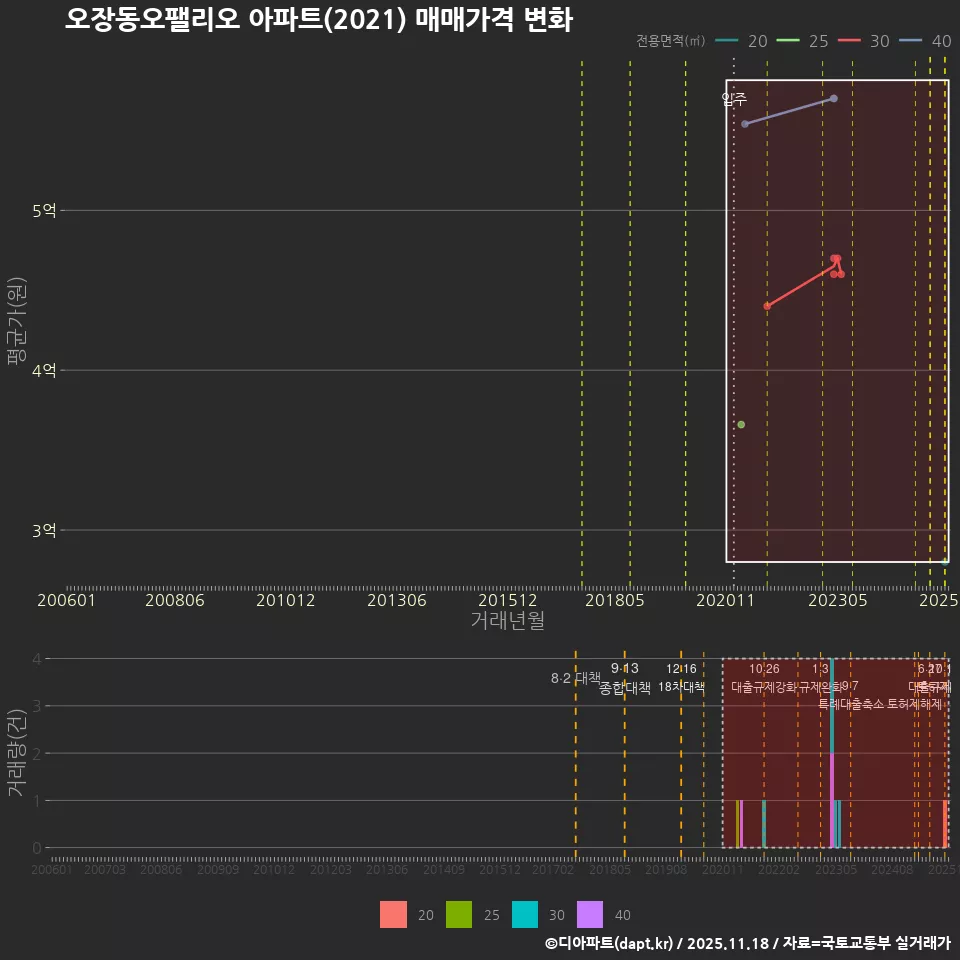Open the 디아파트(dapt.kr) source credit link
This screenshot has height=960, width=960.
[x=608, y=943]
